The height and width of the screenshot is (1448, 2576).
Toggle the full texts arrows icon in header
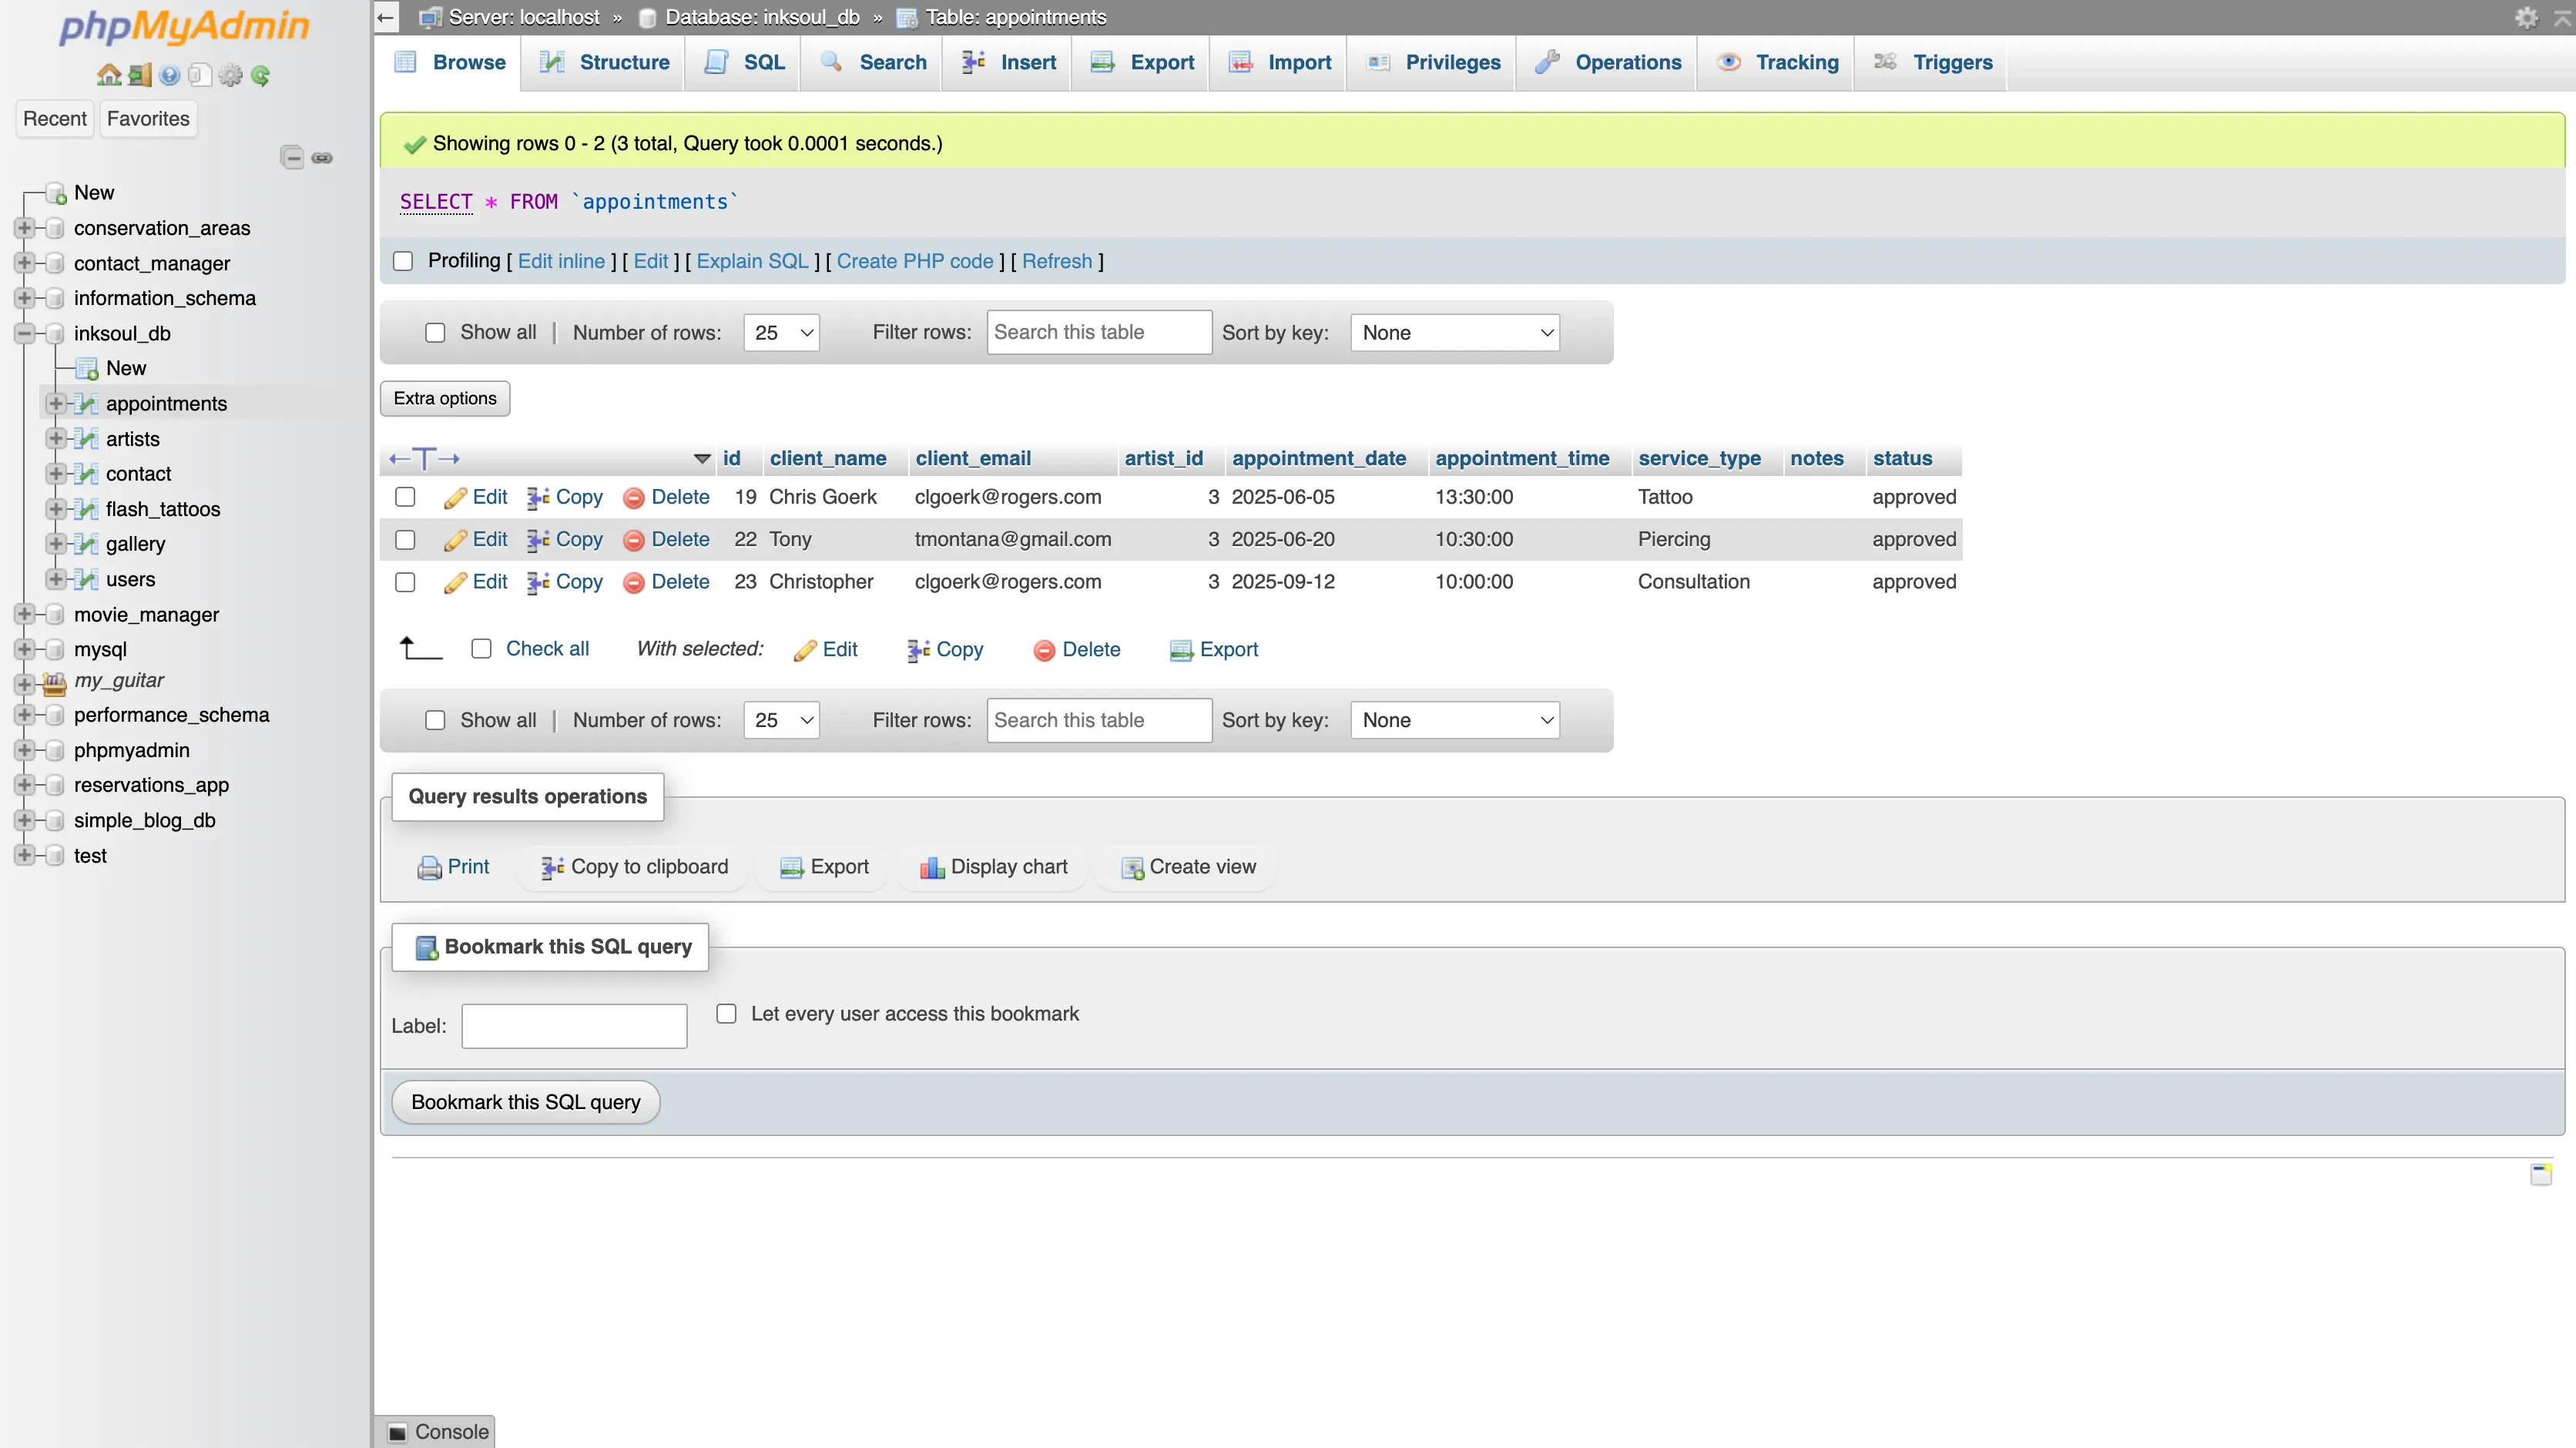point(424,459)
